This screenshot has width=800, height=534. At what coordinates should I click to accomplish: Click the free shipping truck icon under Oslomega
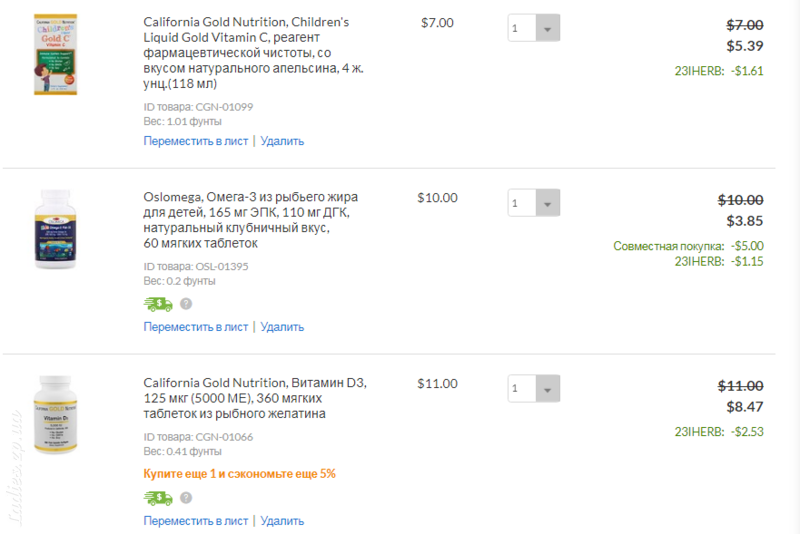click(x=158, y=304)
